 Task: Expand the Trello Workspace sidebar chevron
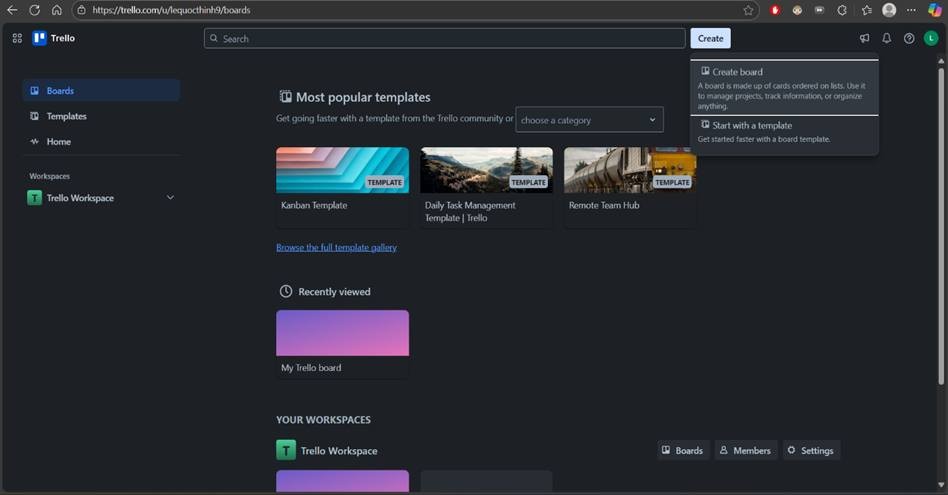tap(170, 198)
